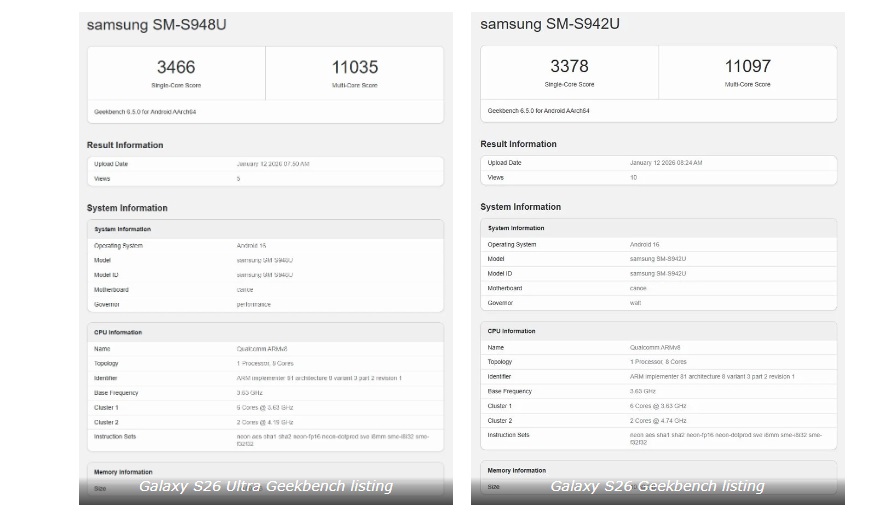This screenshot has height=514, width=895.
Task: Click '6 Cores @ 3.63 GHz' in SM-S948U listing
Action: (265, 408)
